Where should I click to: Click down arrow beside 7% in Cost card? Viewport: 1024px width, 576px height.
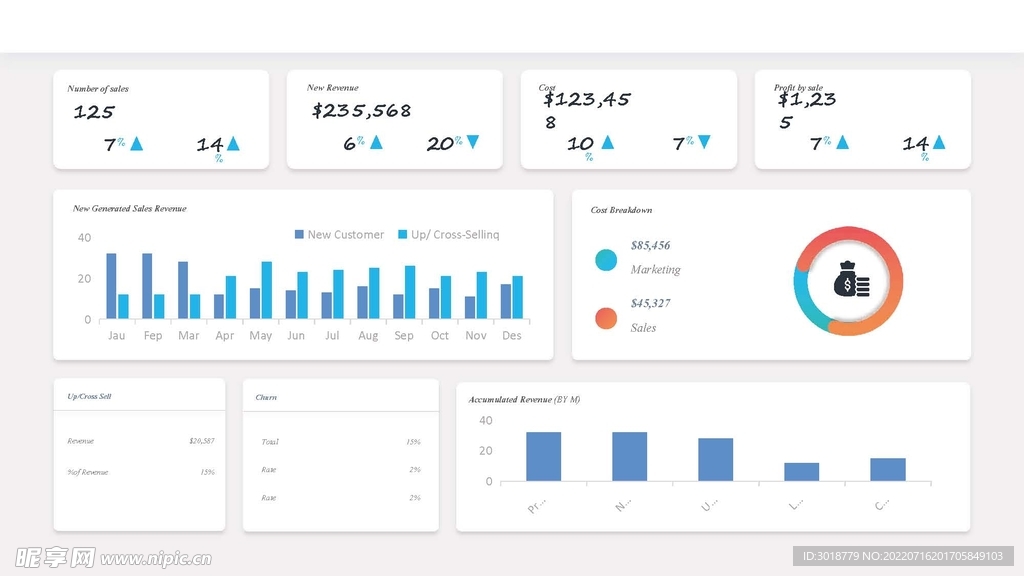pos(704,142)
